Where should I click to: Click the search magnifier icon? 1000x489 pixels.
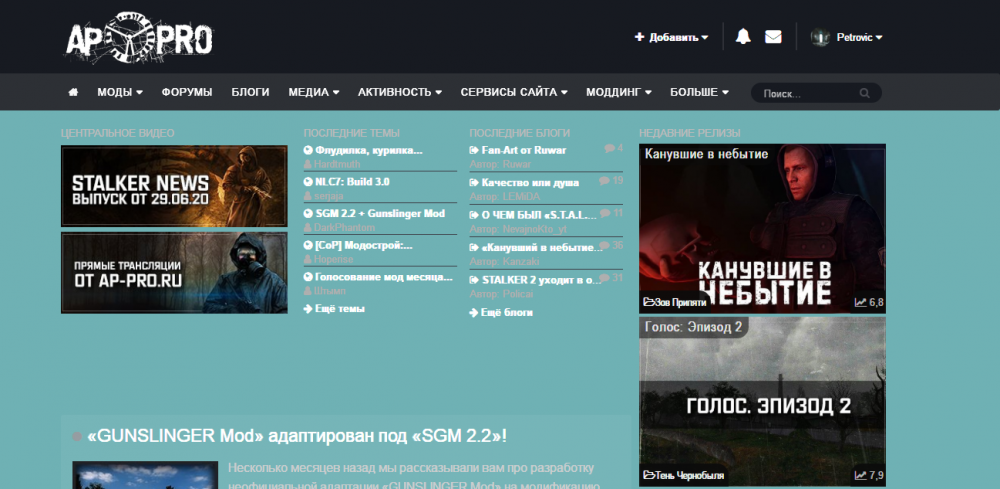pos(864,93)
